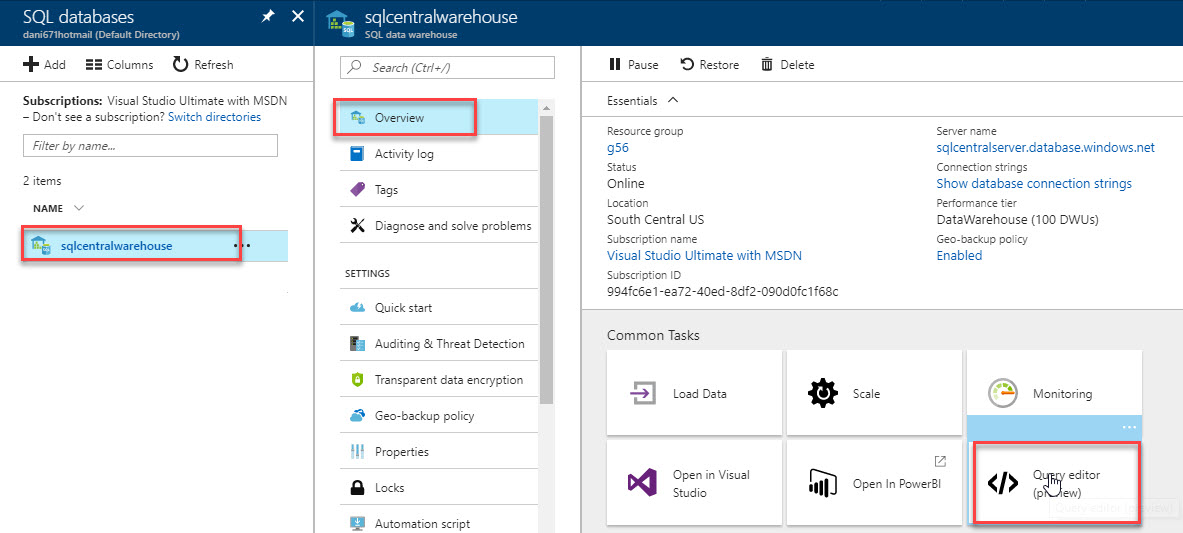Open the Activity log menu item
This screenshot has width=1183, height=533.
tap(404, 154)
